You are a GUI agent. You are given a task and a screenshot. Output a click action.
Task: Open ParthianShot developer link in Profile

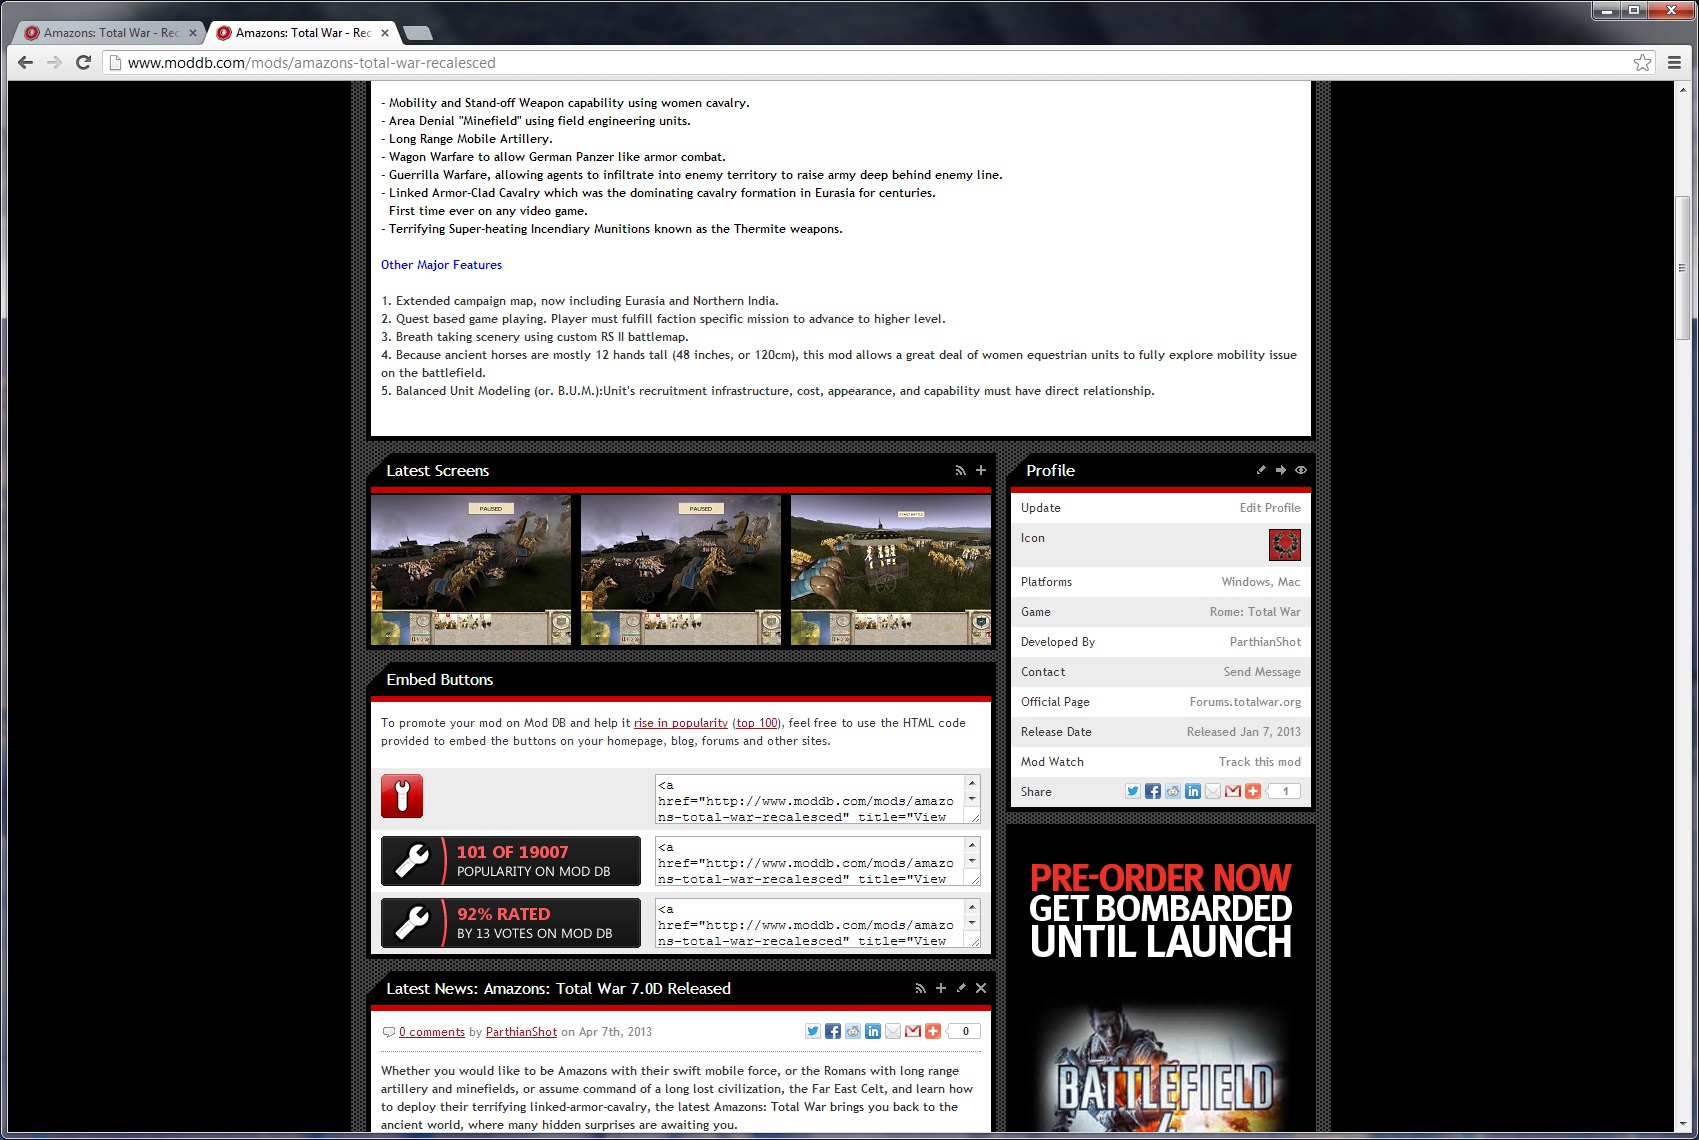(1265, 642)
